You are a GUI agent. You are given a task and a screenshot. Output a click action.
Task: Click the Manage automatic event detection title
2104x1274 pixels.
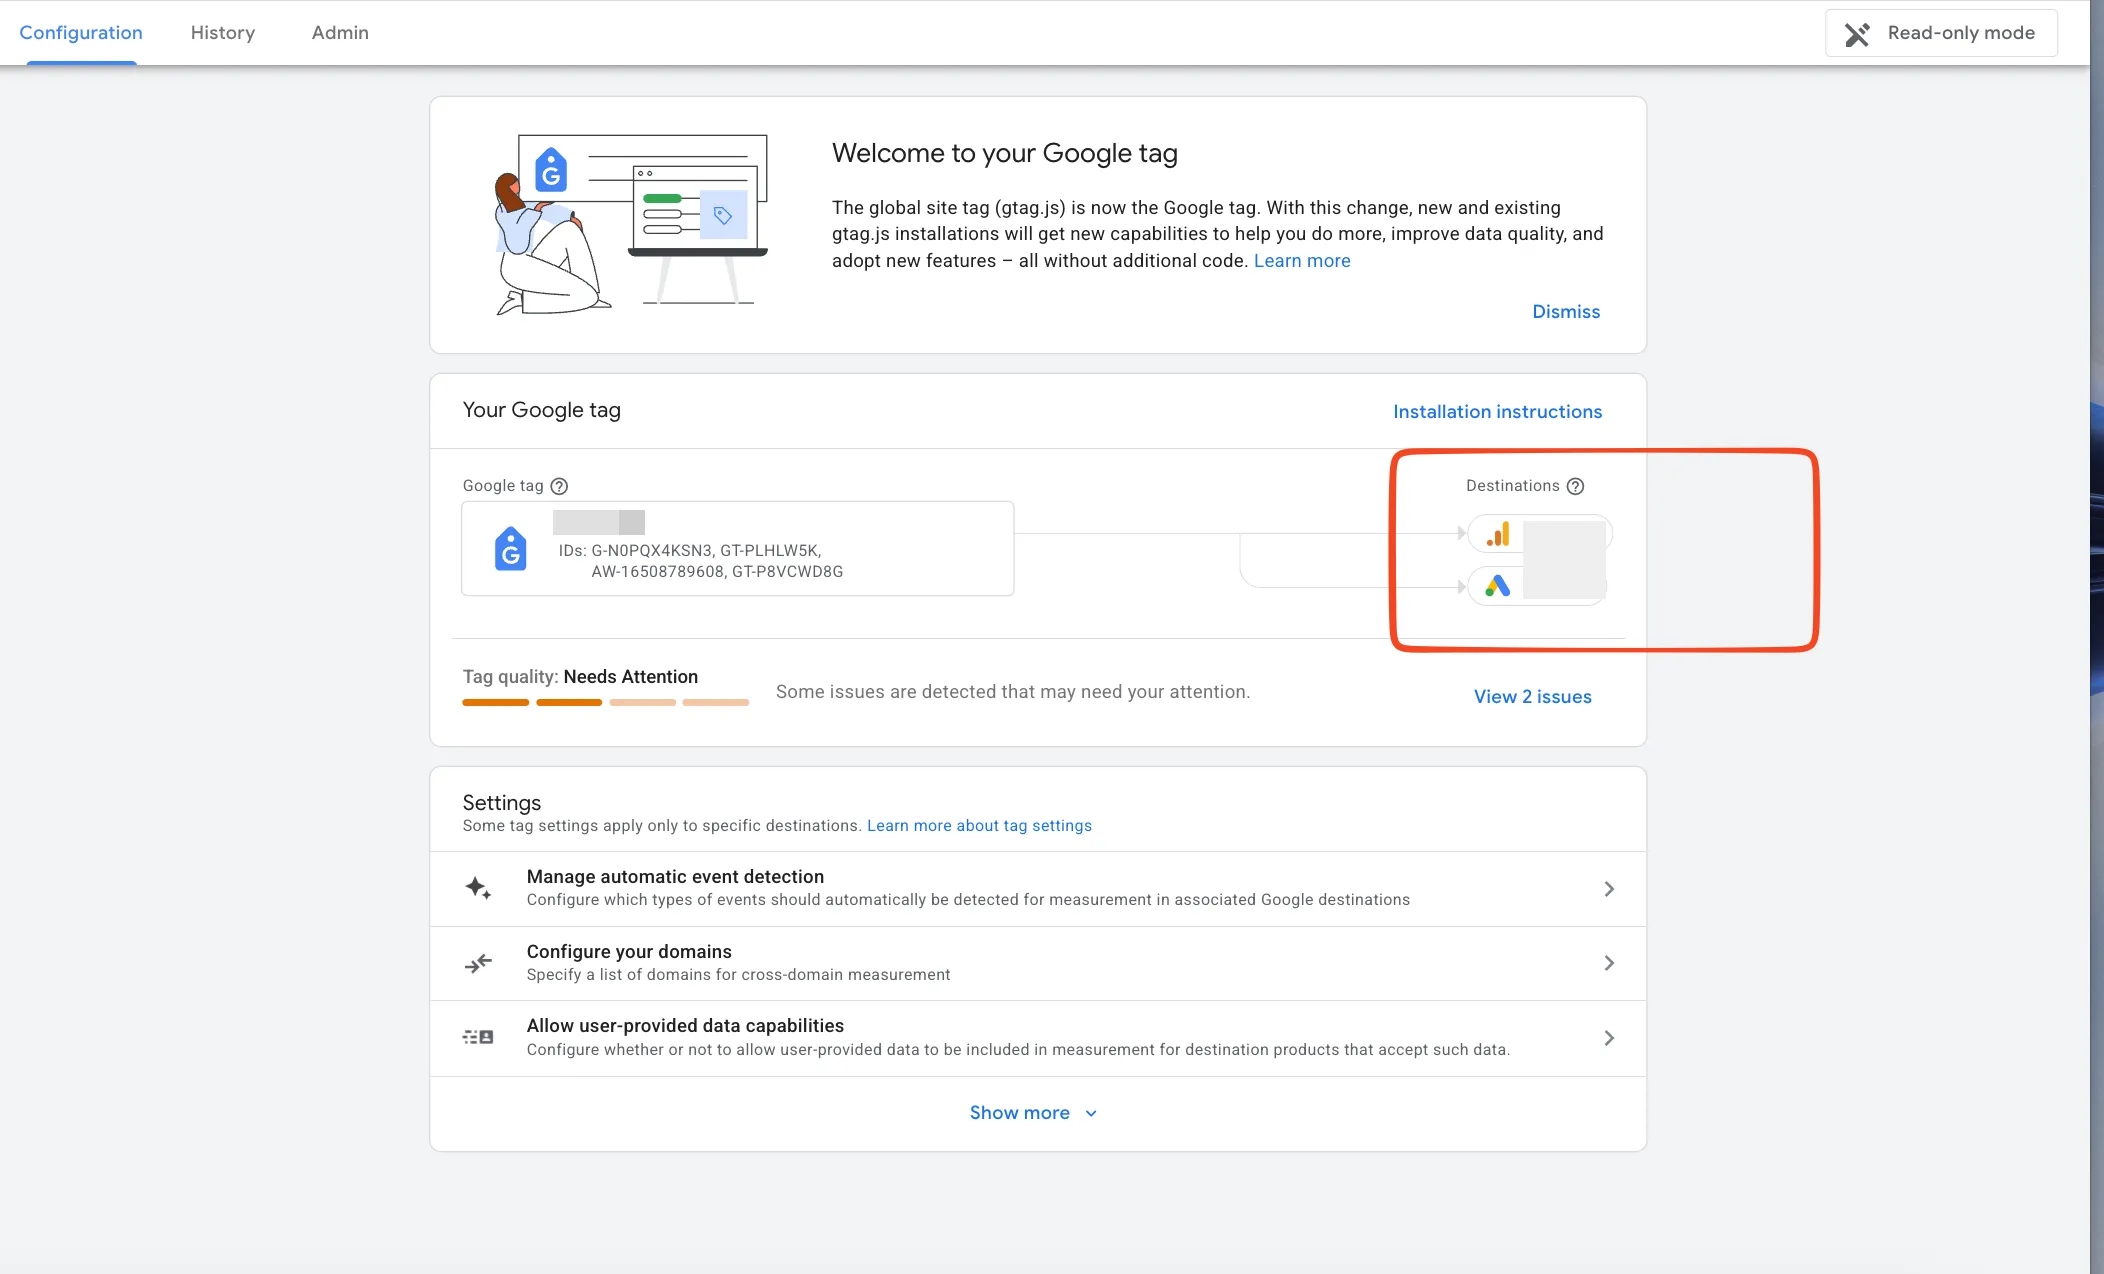tap(675, 877)
